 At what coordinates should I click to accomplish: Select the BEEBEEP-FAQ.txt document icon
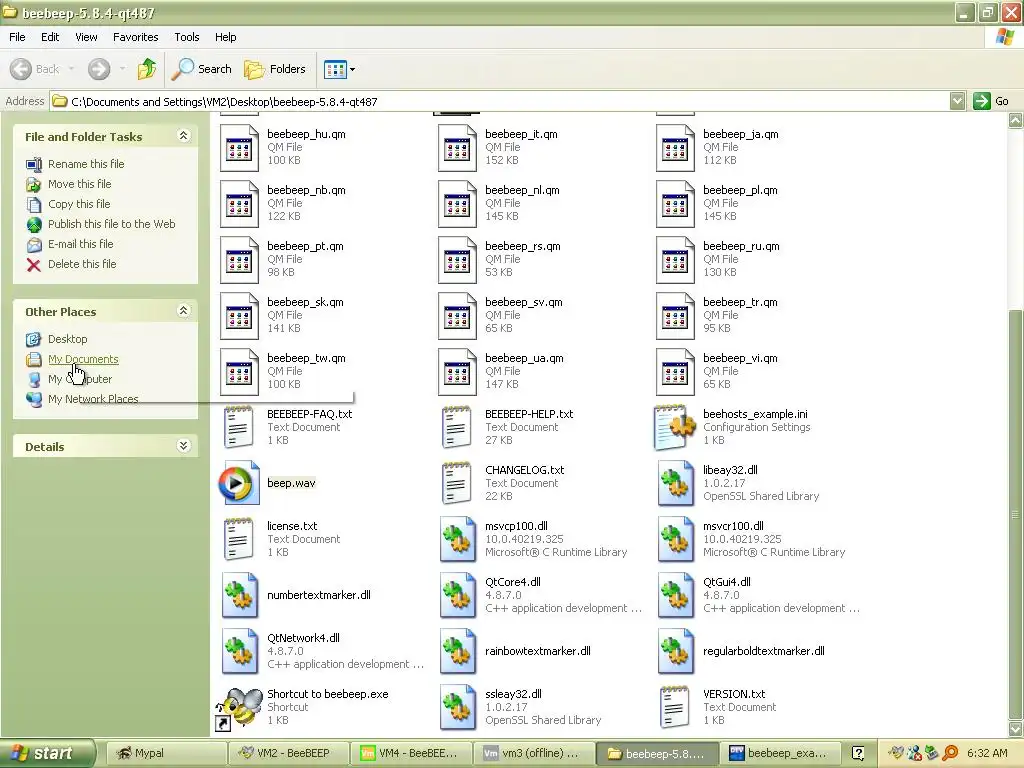[x=238, y=428]
